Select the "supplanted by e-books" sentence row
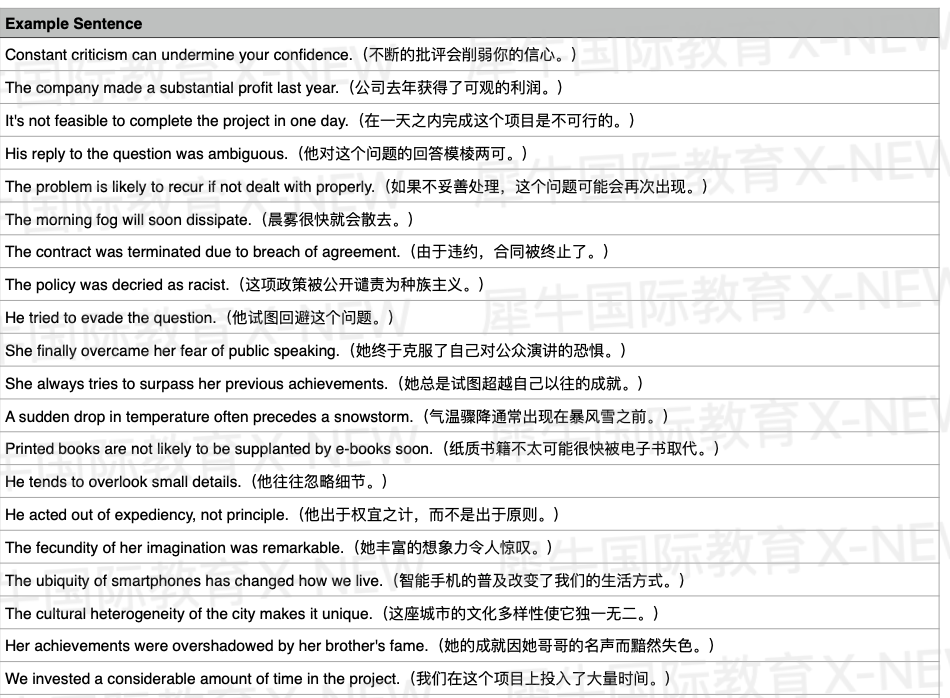This screenshot has height=698, width=950. (x=362, y=449)
